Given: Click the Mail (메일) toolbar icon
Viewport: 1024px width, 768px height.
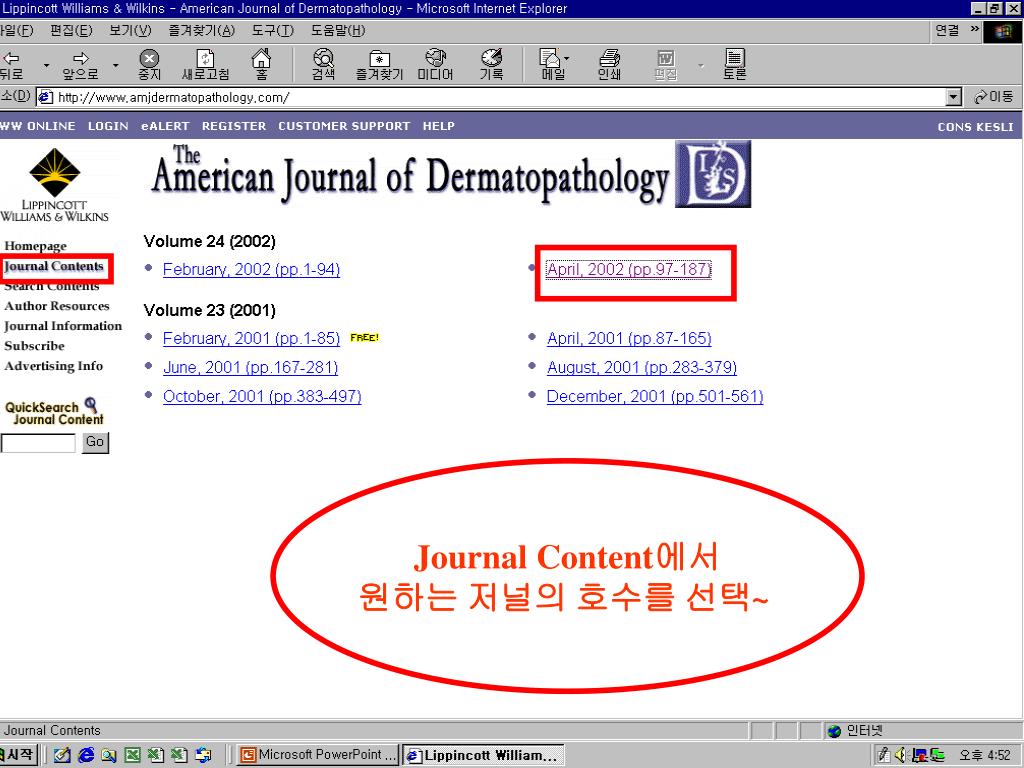Looking at the screenshot, I should 551,65.
